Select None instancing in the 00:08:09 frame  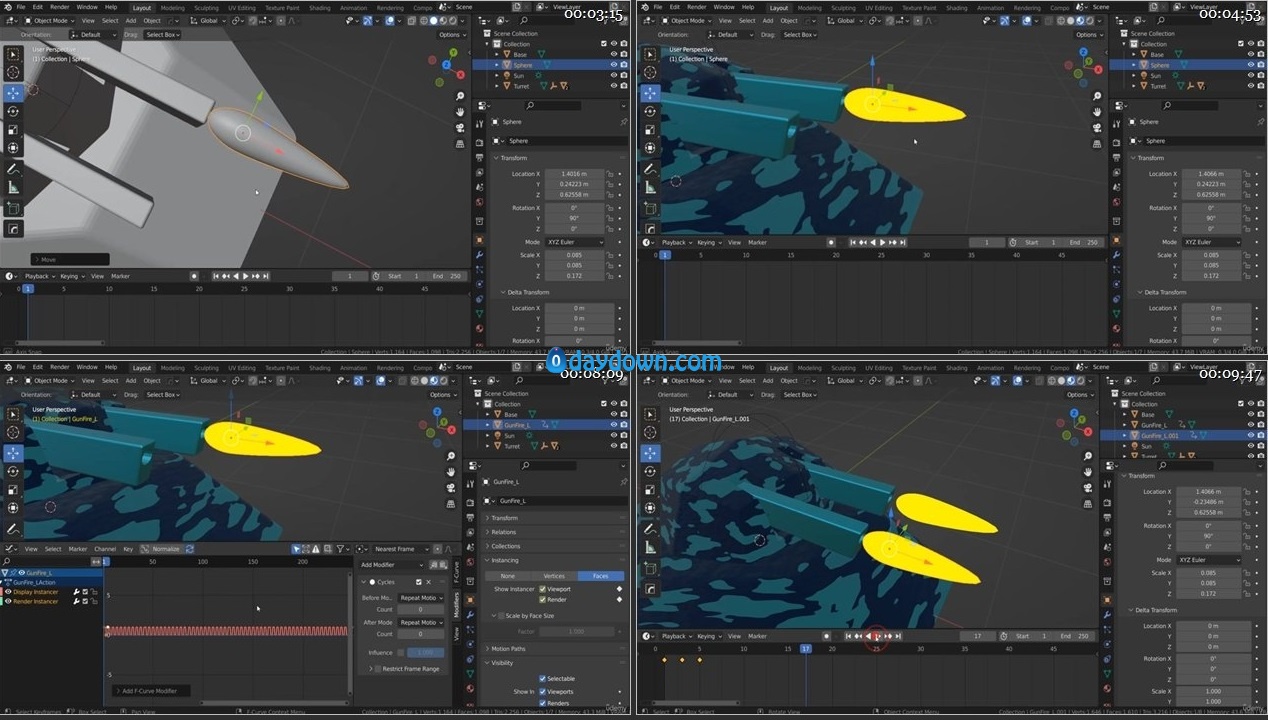pos(508,576)
